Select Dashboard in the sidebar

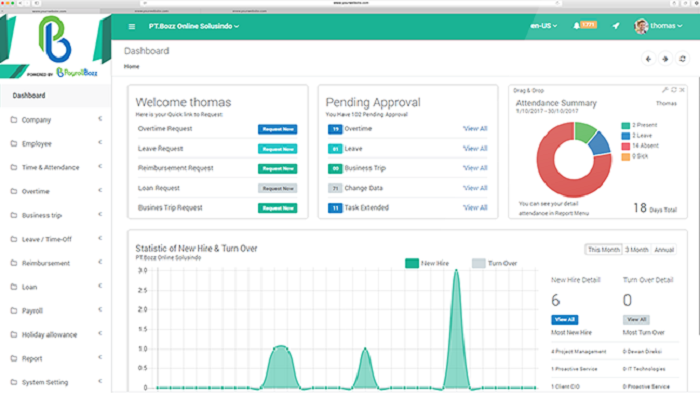tap(55, 96)
